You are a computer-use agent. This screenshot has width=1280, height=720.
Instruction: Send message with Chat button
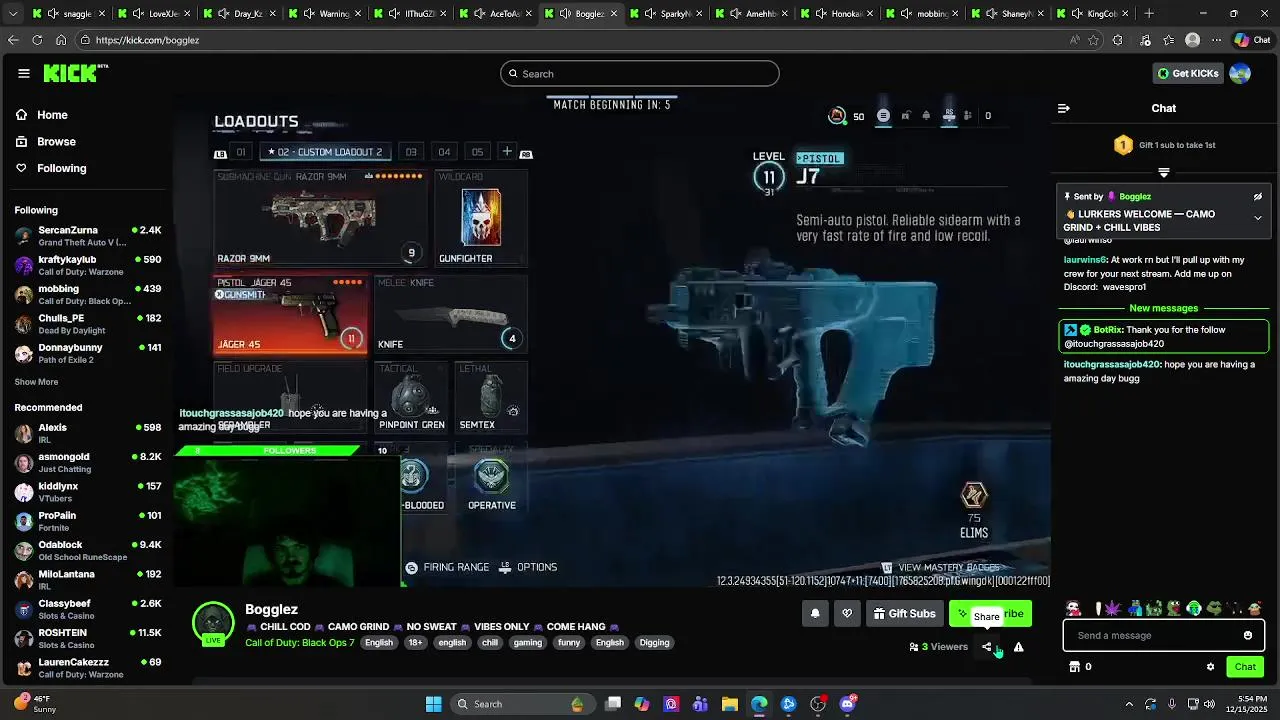(1245, 667)
